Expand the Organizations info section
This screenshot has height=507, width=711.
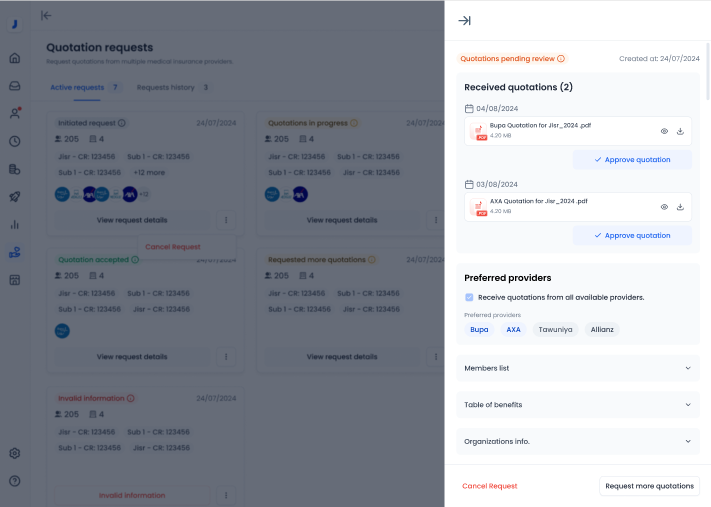pos(577,441)
